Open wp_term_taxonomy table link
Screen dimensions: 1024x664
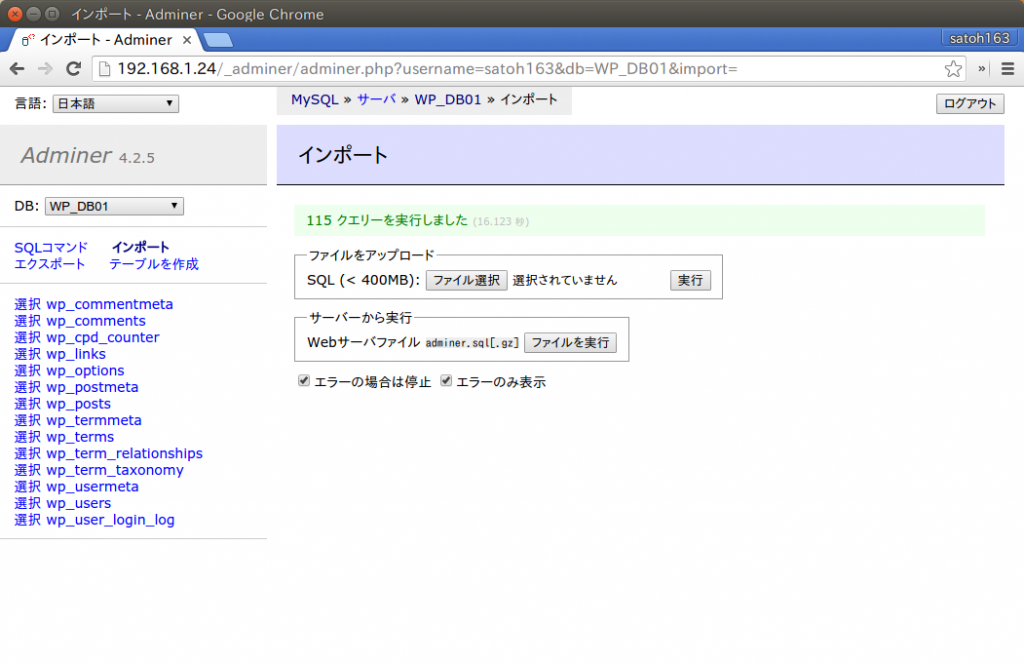pyautogui.click(x=115, y=470)
